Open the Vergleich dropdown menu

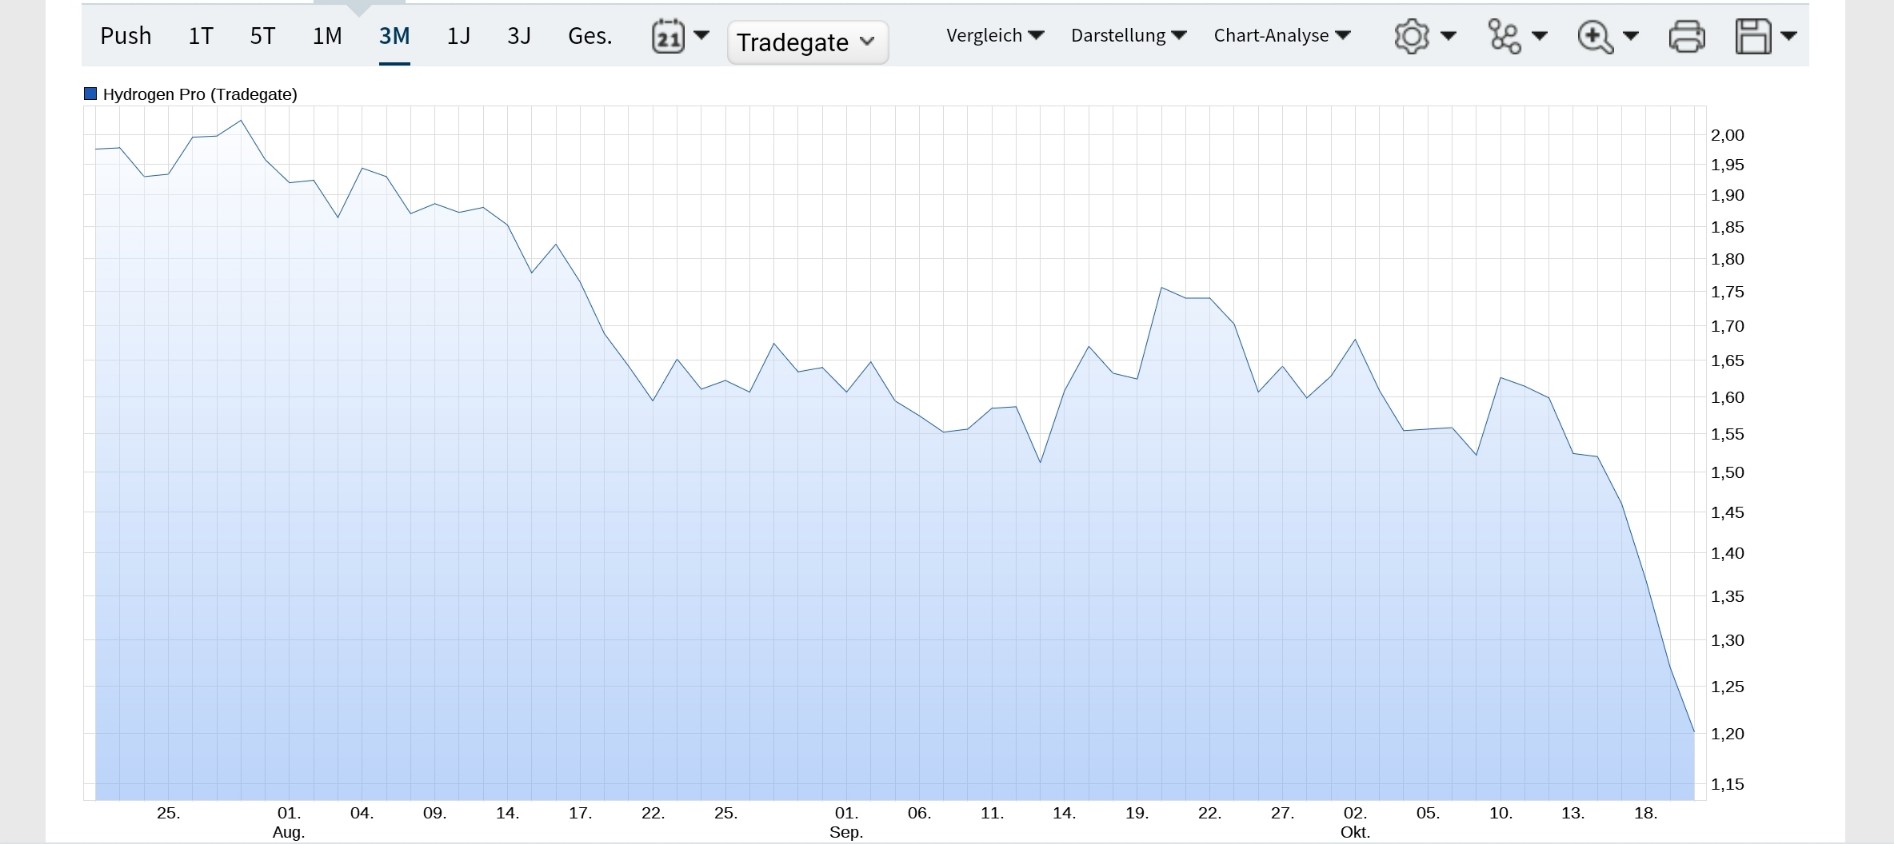[995, 36]
